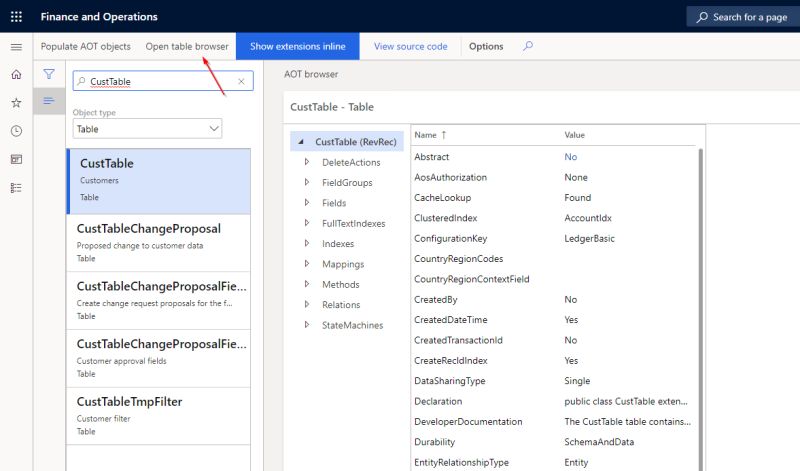Screen dimensions: 800x471
Task: Collapse the CustTable (RevRec) node
Action: pyautogui.click(x=301, y=142)
